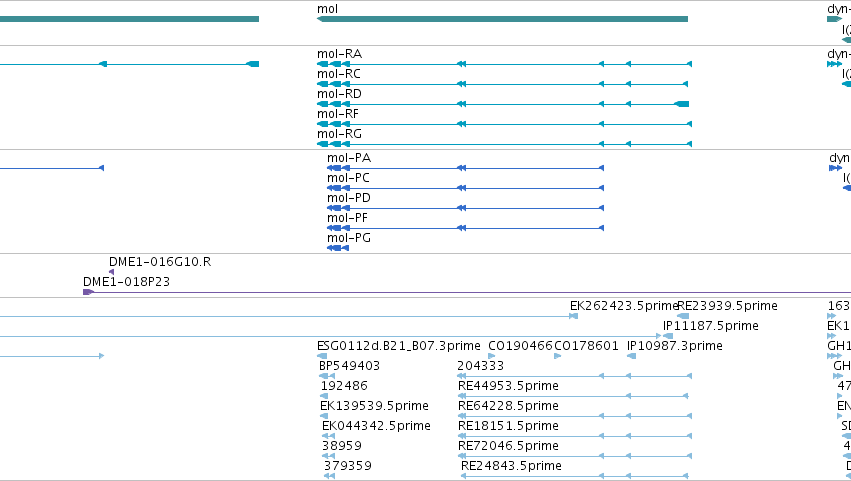Click the 192486 feature label
The image size is (851, 481).
[x=345, y=386]
